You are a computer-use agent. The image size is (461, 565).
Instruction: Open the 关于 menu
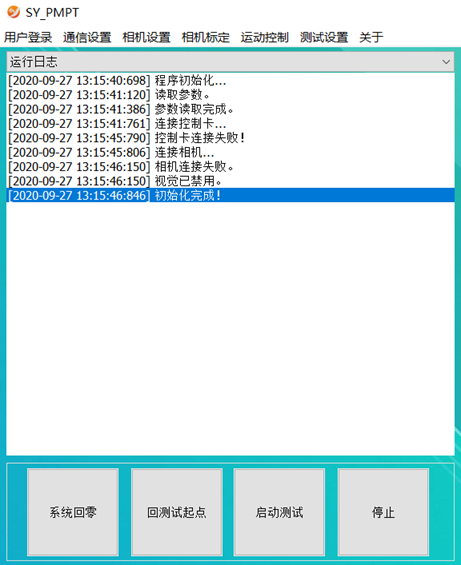coord(371,37)
